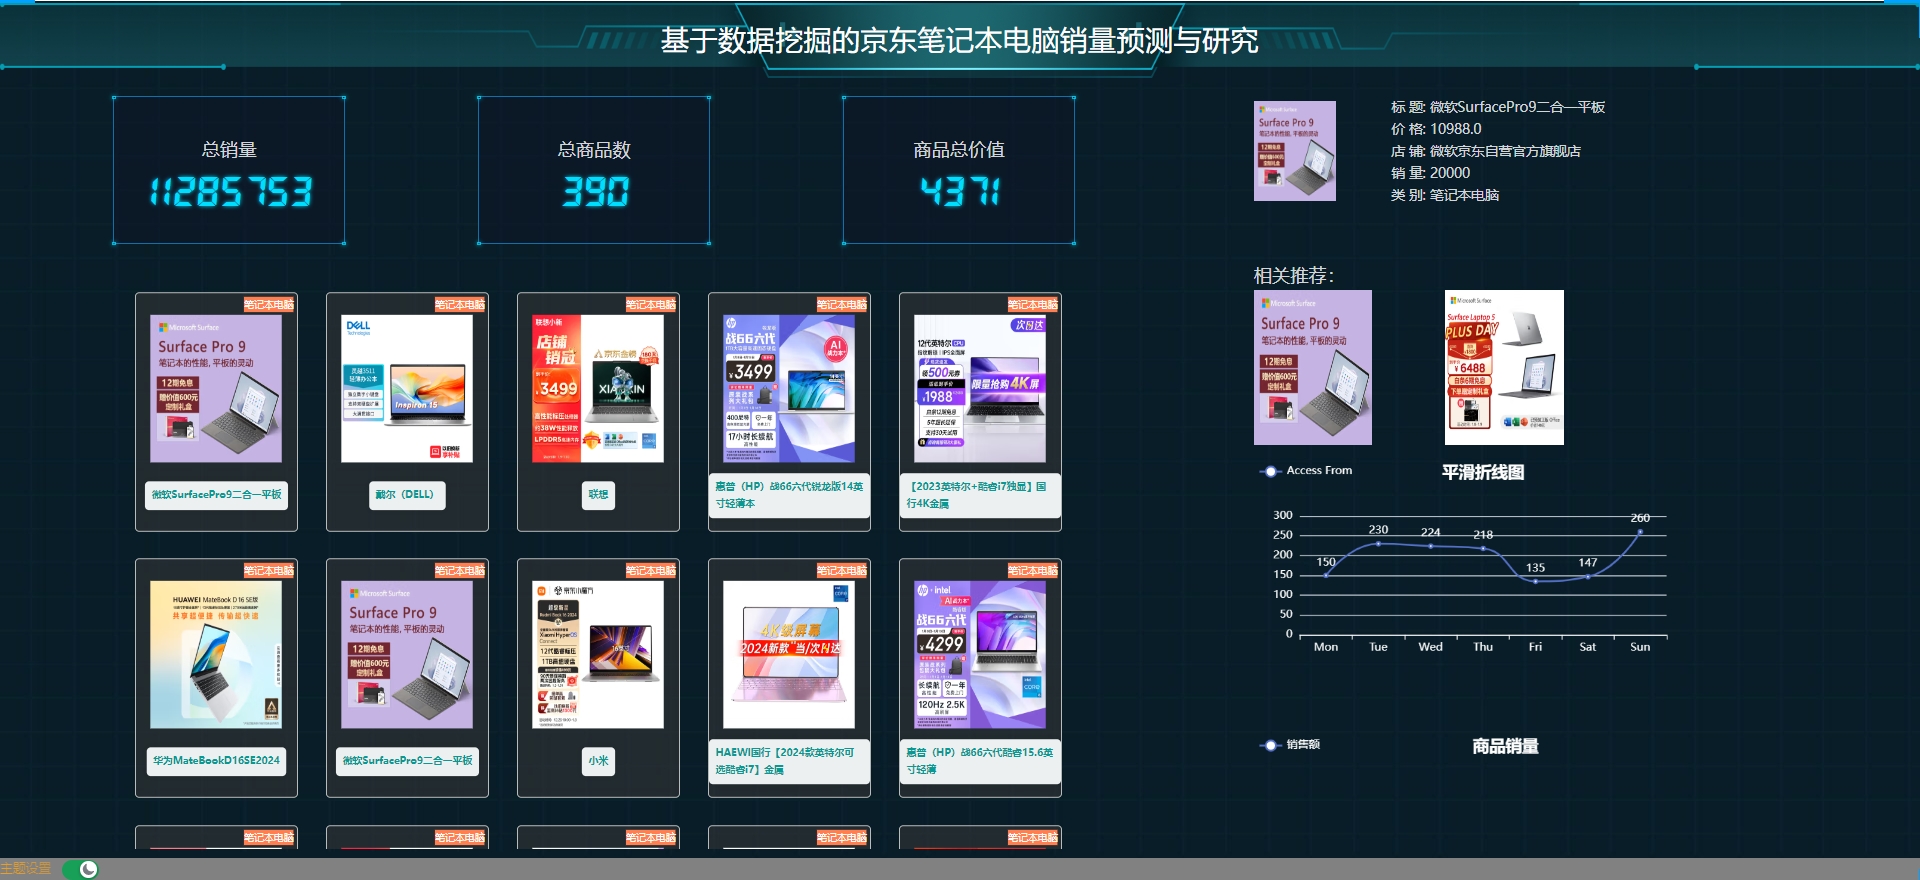Click the 小米 product name label
The image size is (1920, 880).
(598, 761)
